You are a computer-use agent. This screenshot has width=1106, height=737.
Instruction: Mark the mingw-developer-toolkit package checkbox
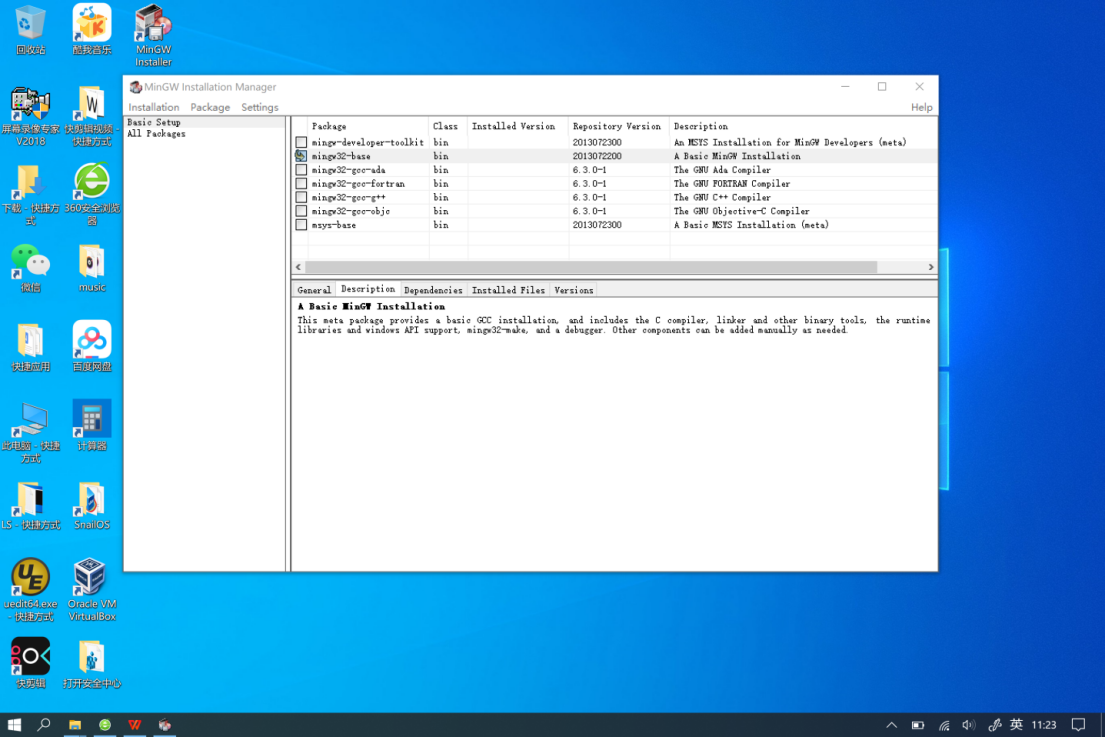click(x=301, y=142)
